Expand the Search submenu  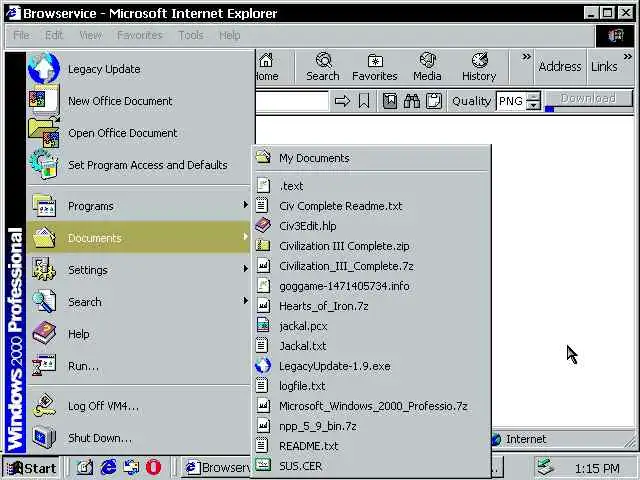(138, 301)
